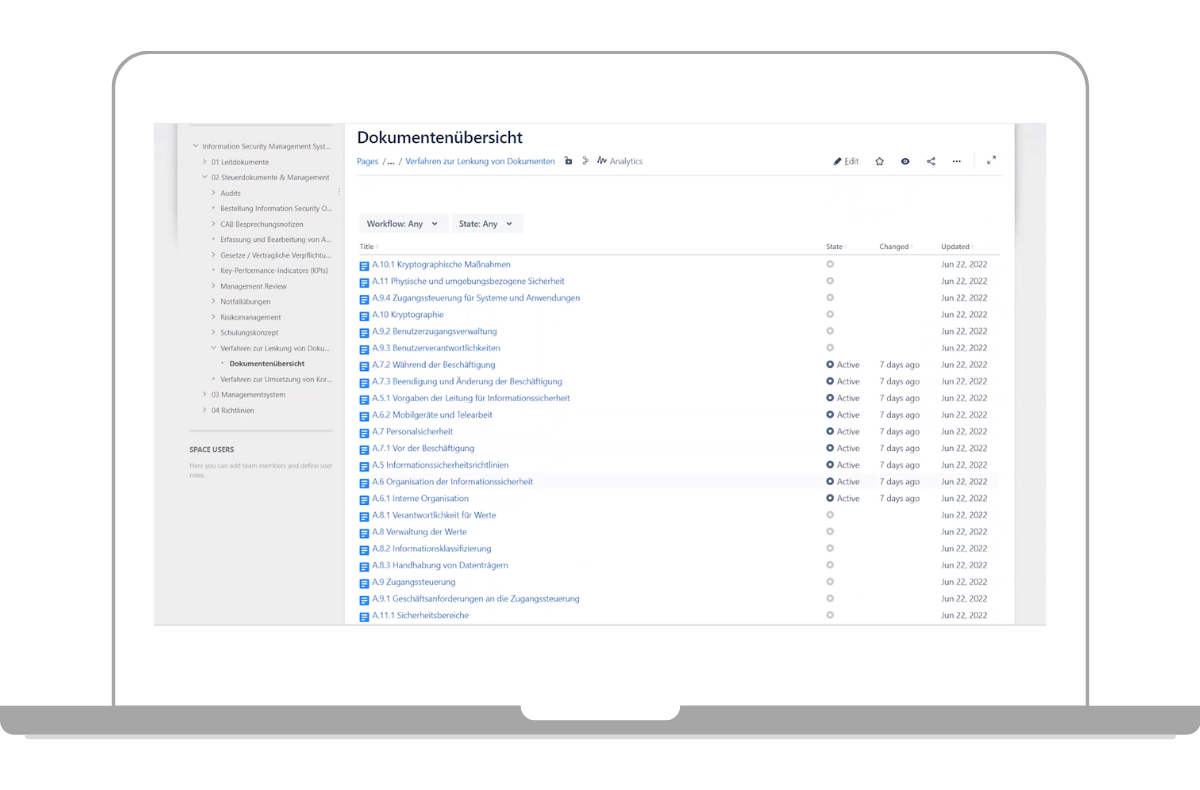The width and height of the screenshot is (1200, 790).
Task: Click state circle for A.10.1 Kryptographische Maßnahmen
Action: pos(830,264)
